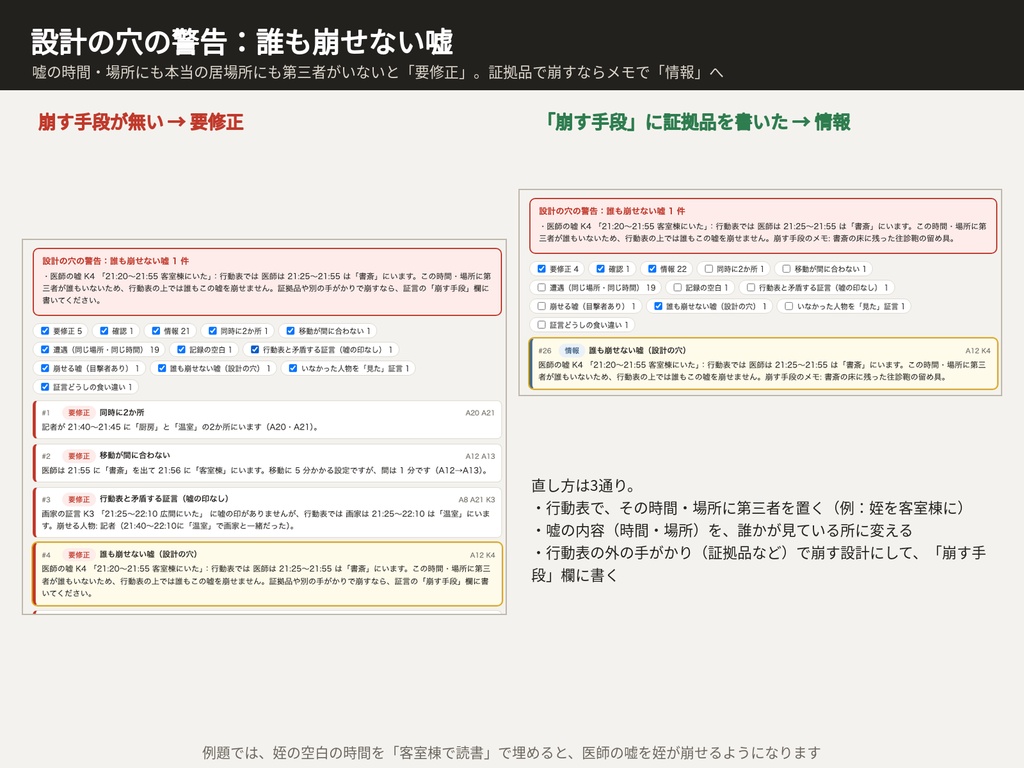Uncheck checked いなかった人物を「見た」証言 1 filter
The image size is (1024, 768).
point(293,368)
